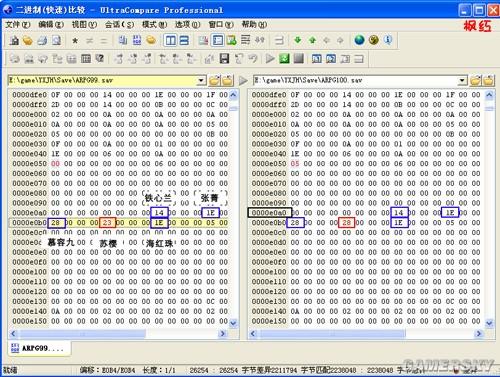The image size is (500, 377).
Task: Expand the right file path dropdown
Action: 462,80
